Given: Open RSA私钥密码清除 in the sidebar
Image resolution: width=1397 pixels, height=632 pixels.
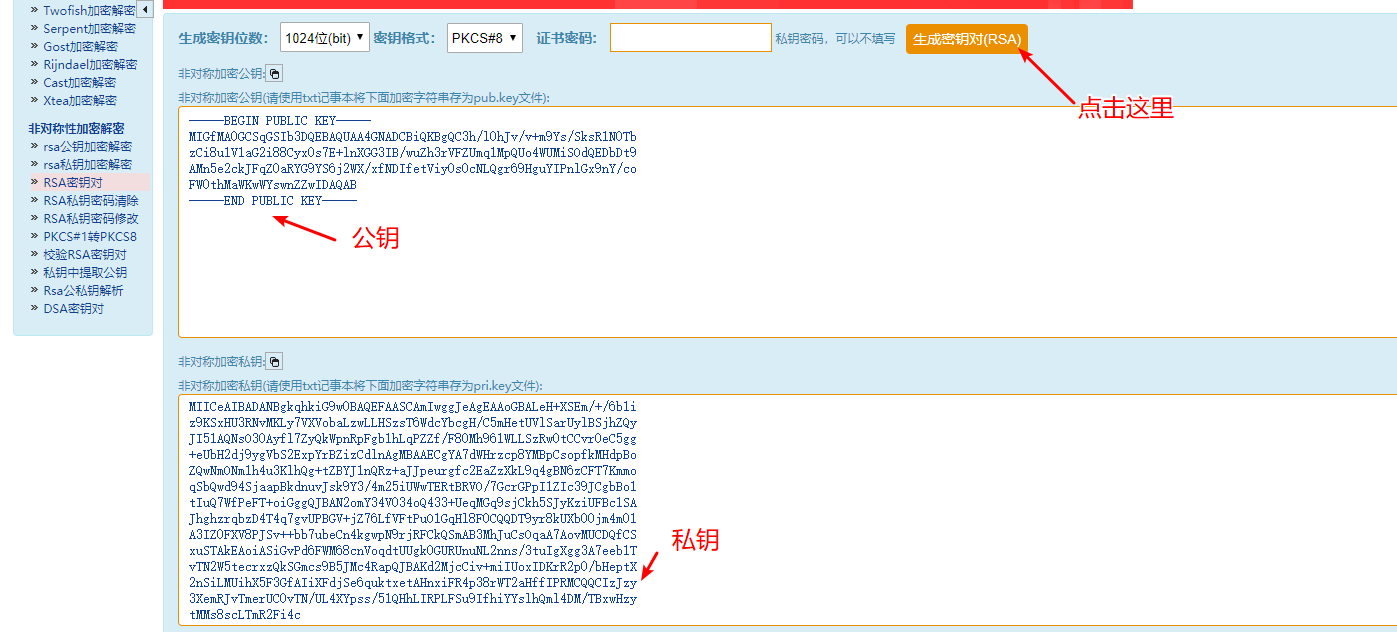Looking at the screenshot, I should pos(91,200).
